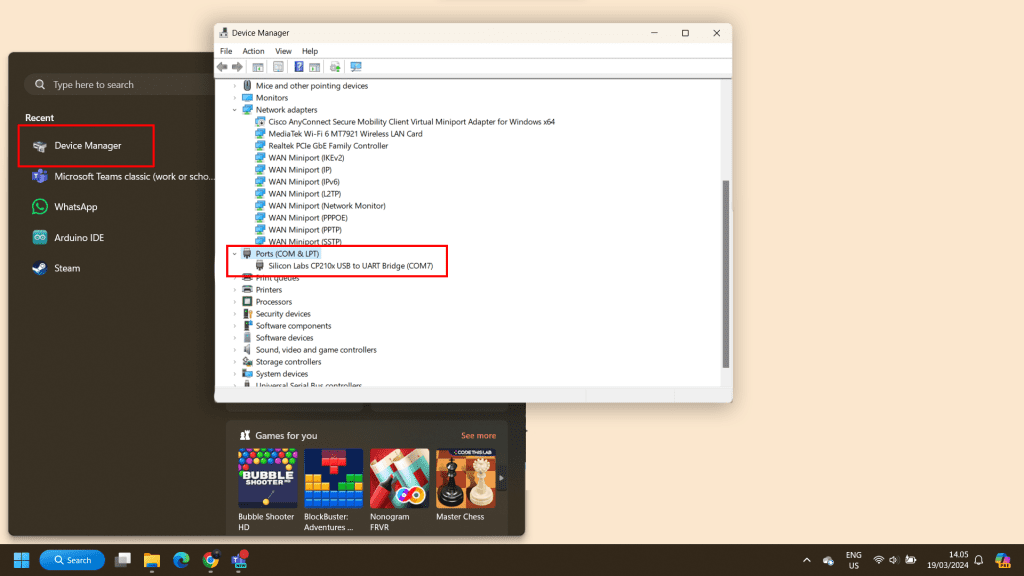
Task: Click the Update device driver toolbar icon
Action: click(x=335, y=67)
